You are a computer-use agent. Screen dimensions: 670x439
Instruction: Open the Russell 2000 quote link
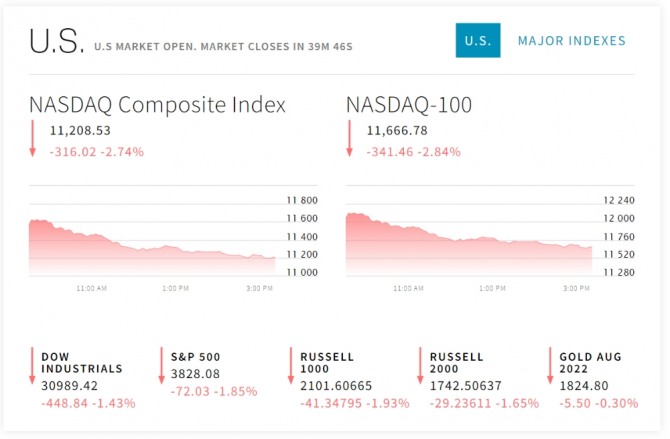pos(456,362)
